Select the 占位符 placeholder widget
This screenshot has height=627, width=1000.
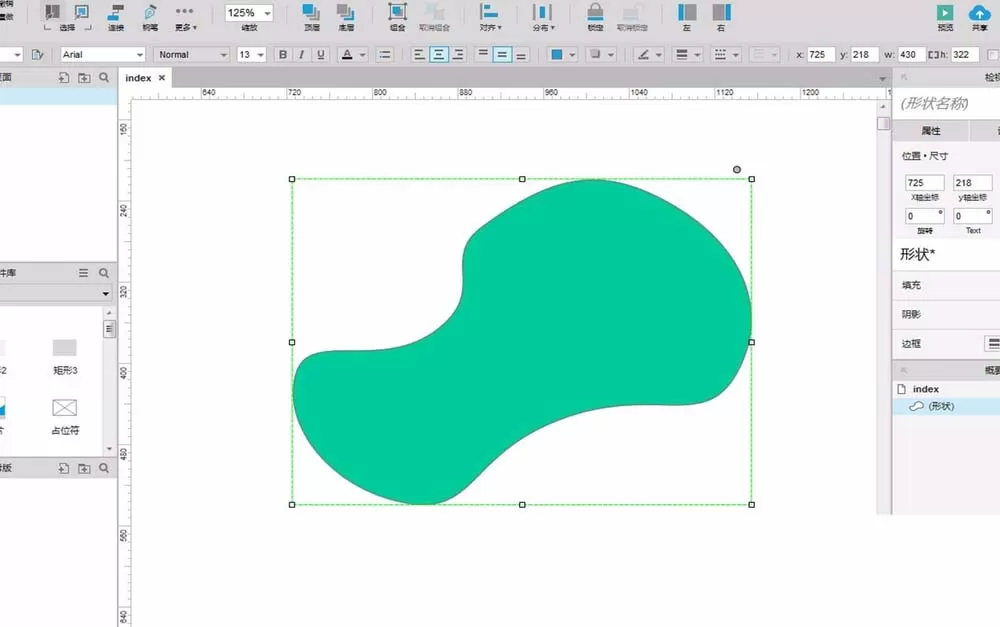65,417
